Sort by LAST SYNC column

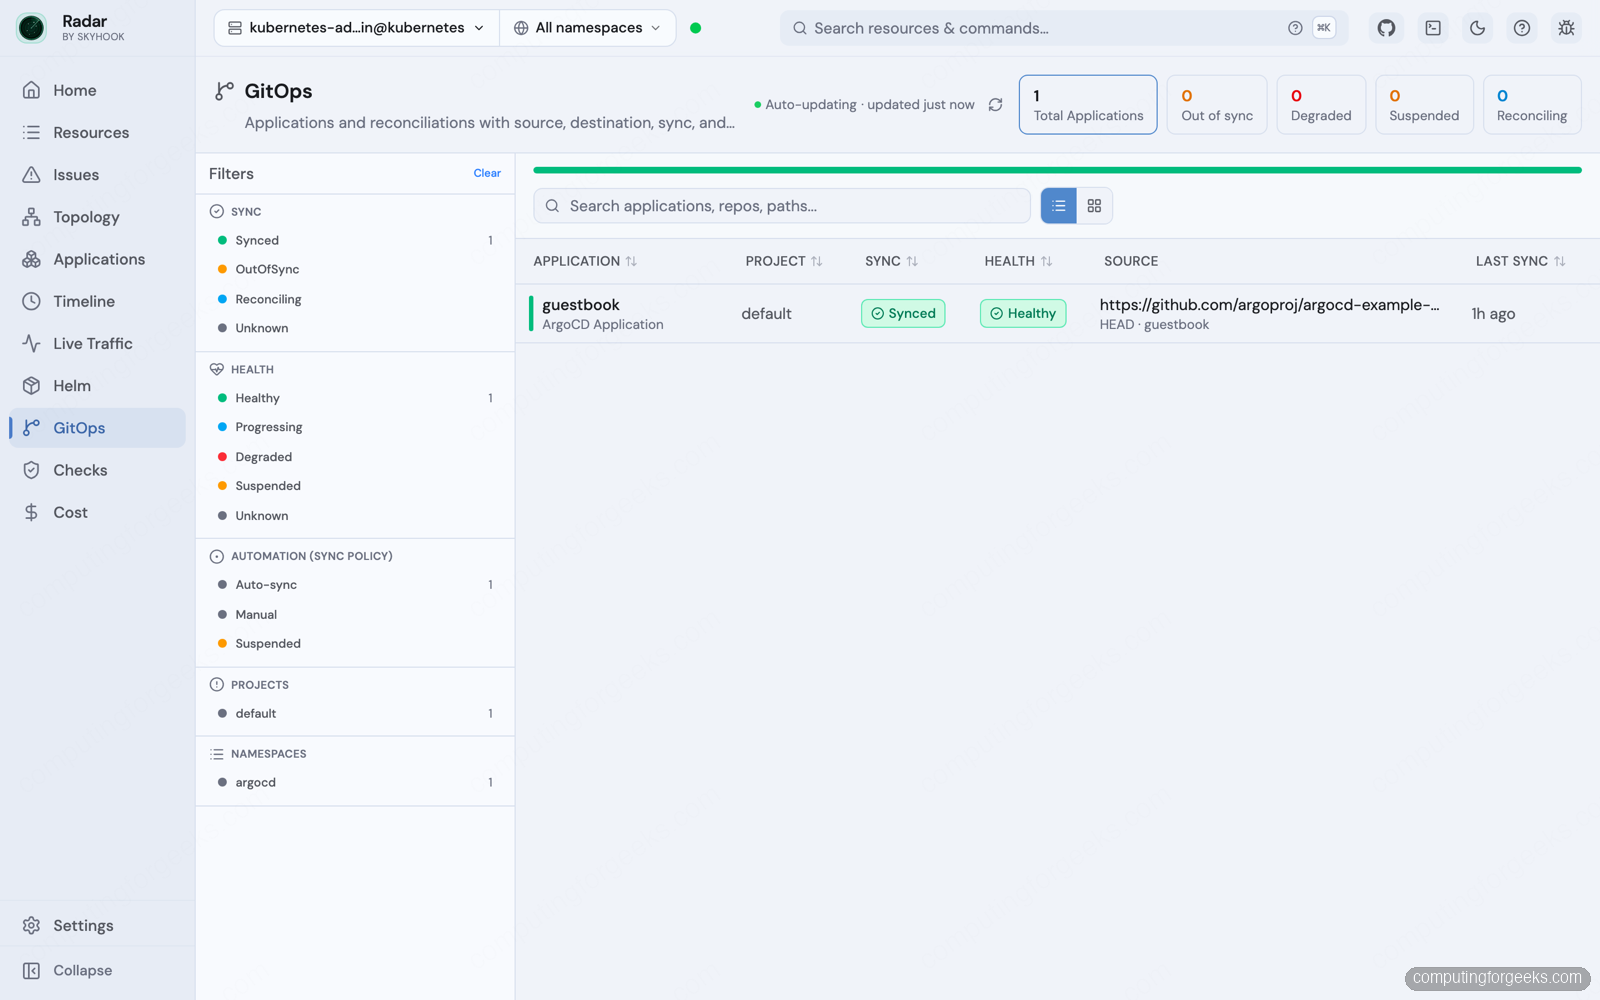point(1521,261)
